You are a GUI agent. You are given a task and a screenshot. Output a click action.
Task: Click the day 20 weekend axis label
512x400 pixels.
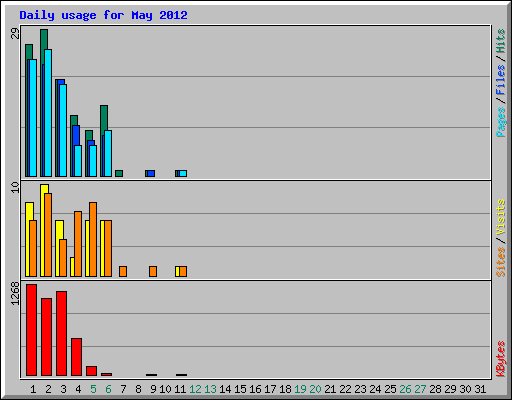(315, 389)
